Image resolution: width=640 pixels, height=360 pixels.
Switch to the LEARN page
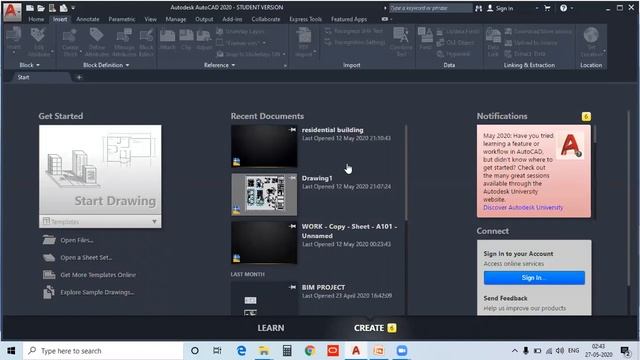[x=271, y=328]
